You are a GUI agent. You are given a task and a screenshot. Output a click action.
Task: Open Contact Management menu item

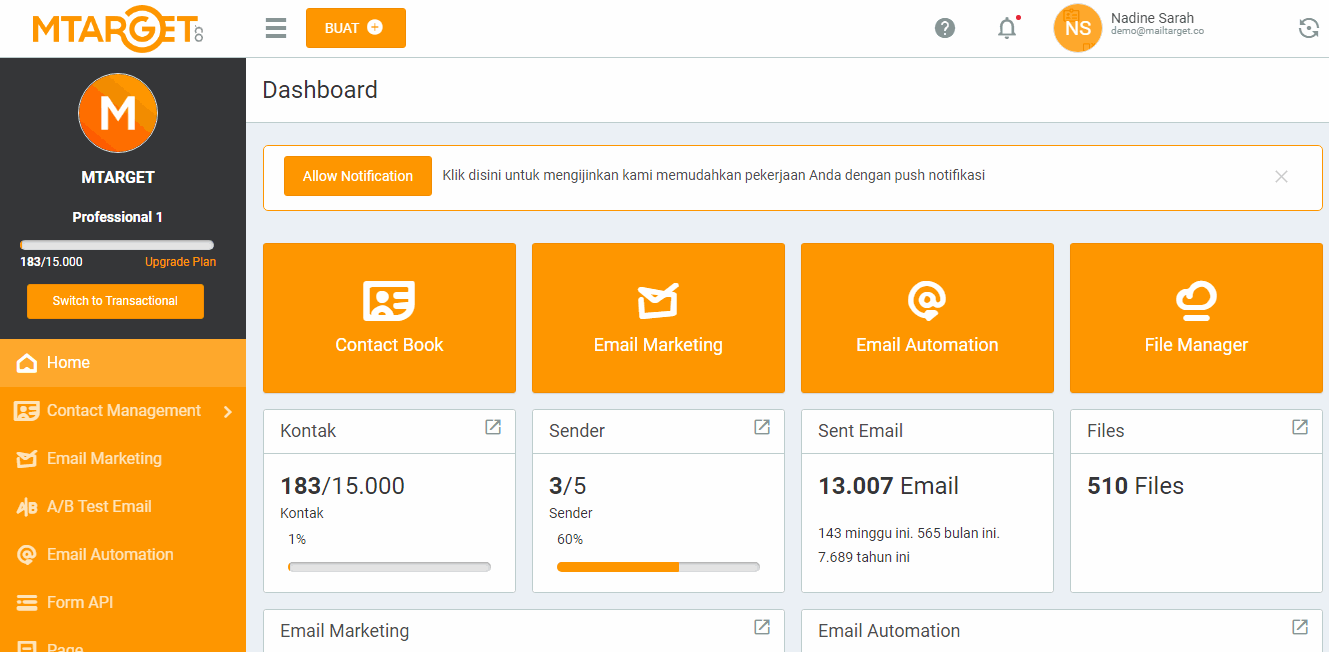[x=123, y=411]
